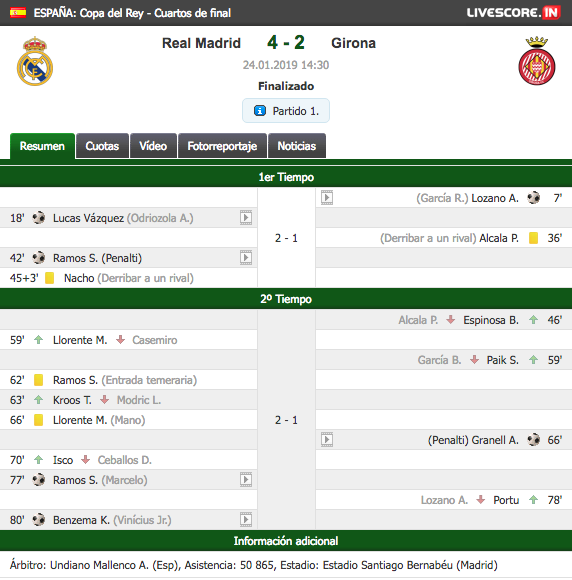Open the Girona team name link
Viewport: 572px width, 580px height.
353,43
